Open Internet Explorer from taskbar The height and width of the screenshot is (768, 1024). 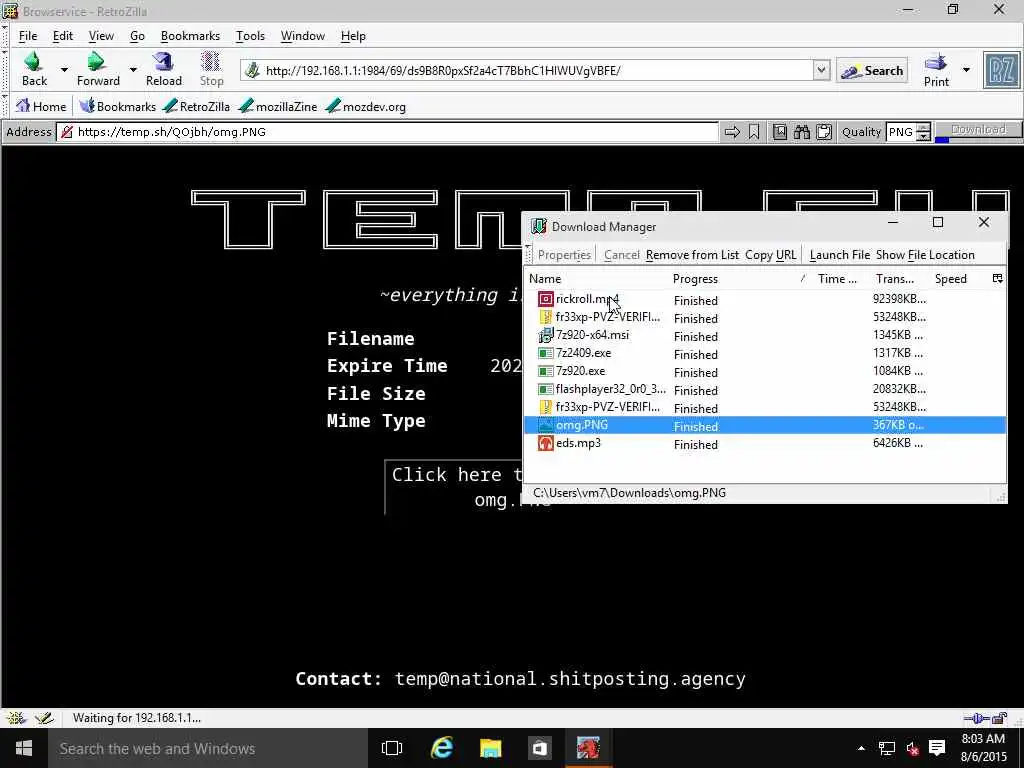tap(441, 748)
